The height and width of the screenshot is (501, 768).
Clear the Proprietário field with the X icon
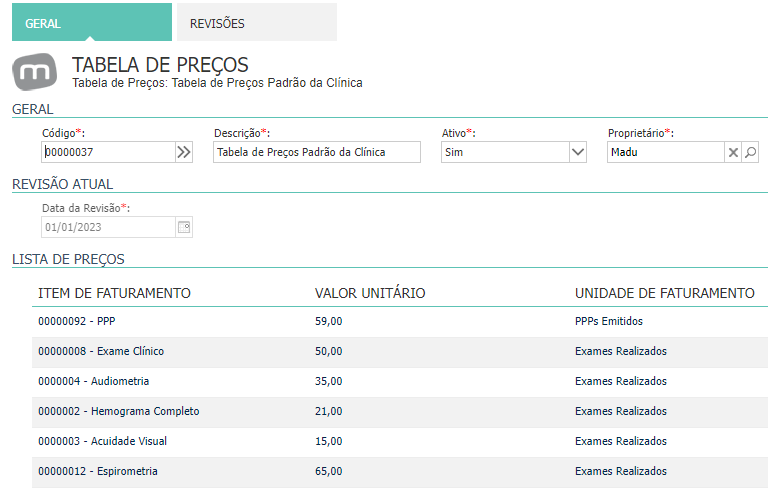733,152
